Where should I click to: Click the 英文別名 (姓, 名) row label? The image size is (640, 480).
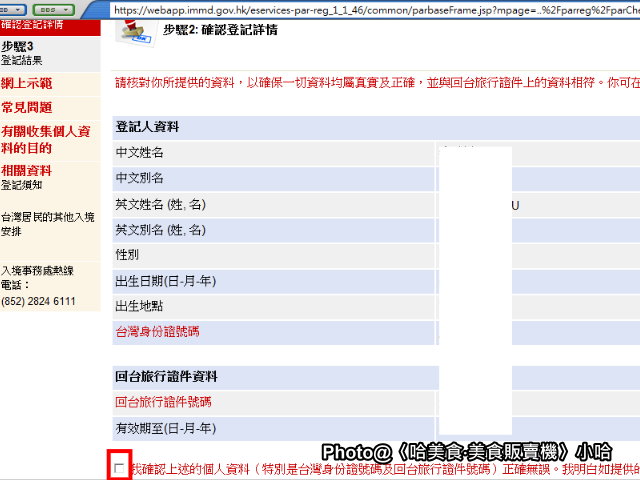tap(161, 230)
